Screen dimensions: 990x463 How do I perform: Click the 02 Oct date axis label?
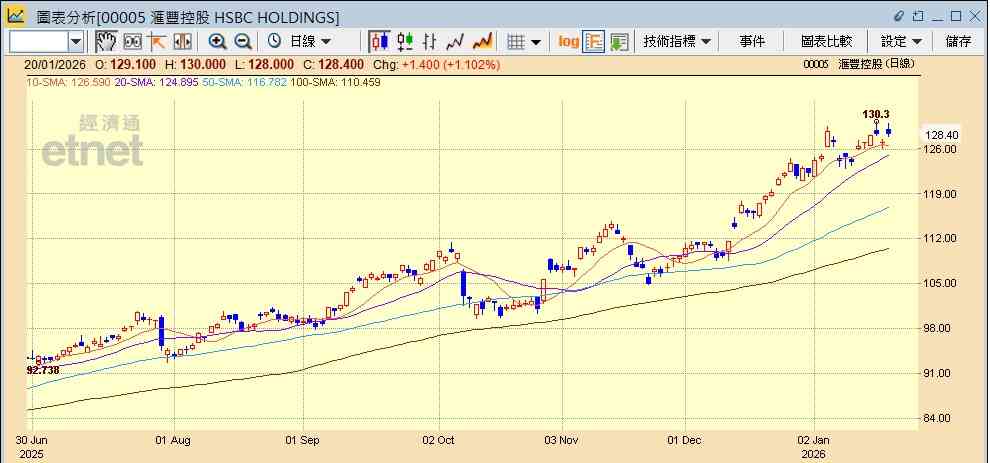point(439,440)
